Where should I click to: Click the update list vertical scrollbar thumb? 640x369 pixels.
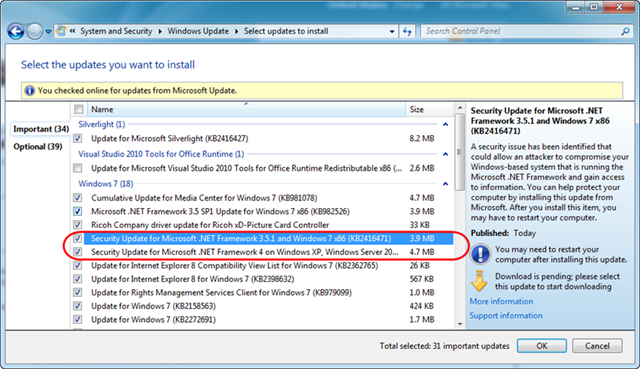point(460,152)
